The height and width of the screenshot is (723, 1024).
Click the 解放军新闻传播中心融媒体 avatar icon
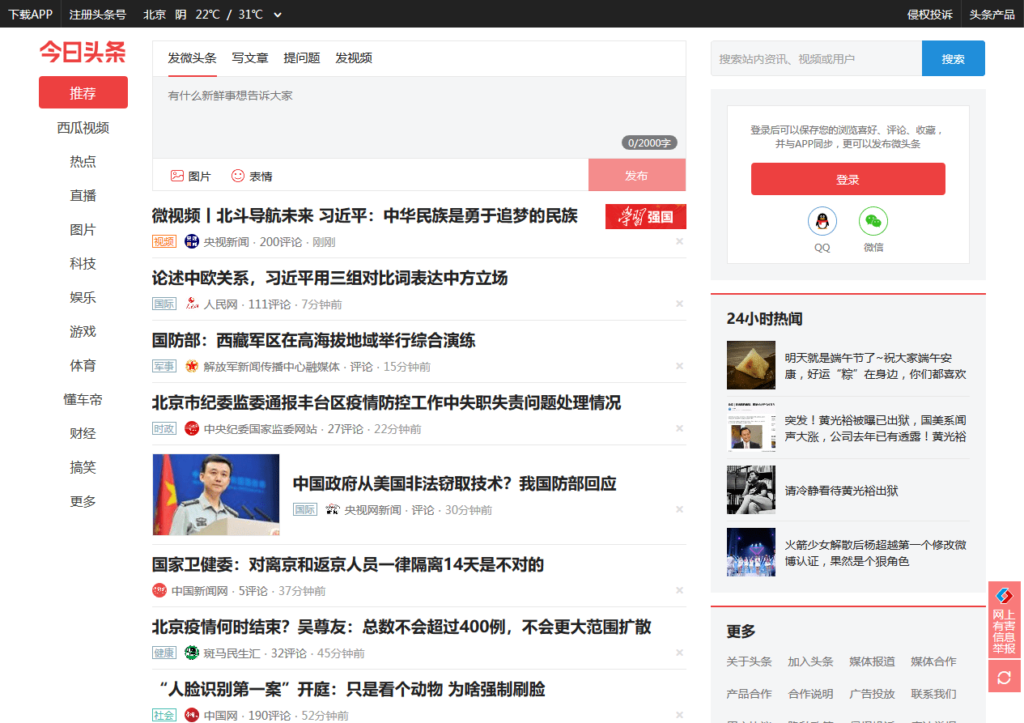click(191, 366)
